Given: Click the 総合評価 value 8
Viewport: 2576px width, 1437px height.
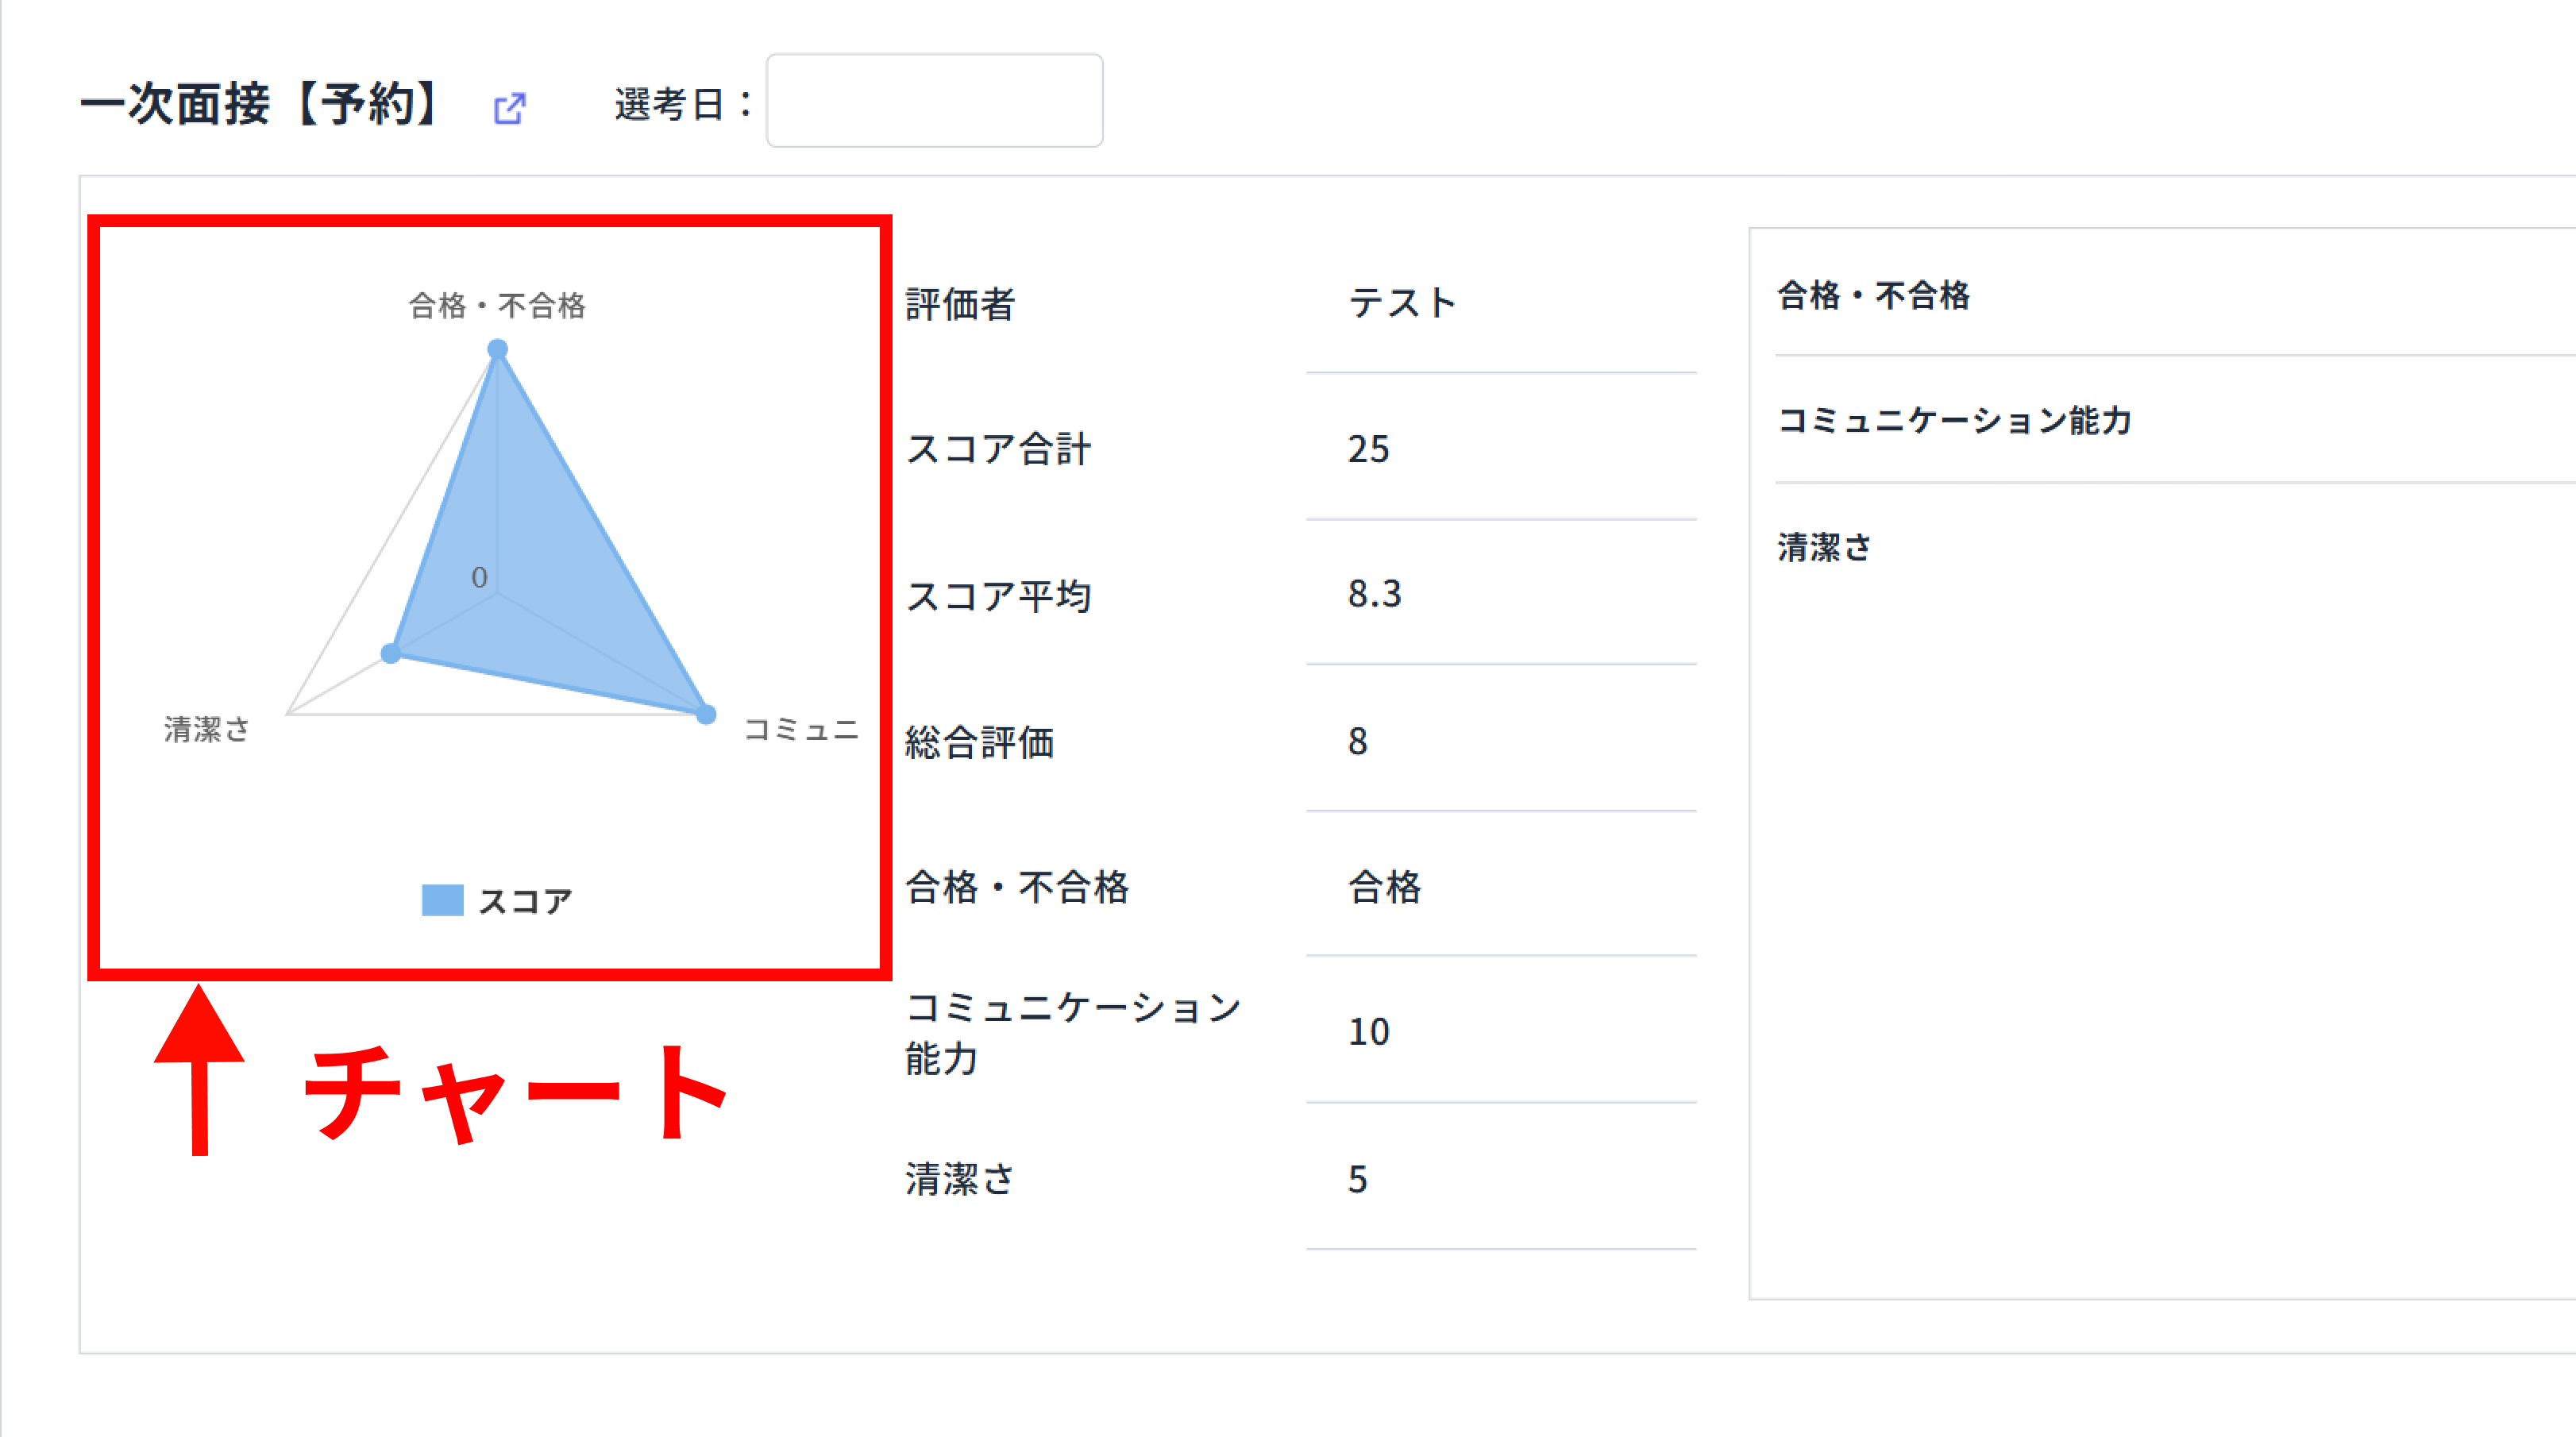Looking at the screenshot, I should 1356,741.
